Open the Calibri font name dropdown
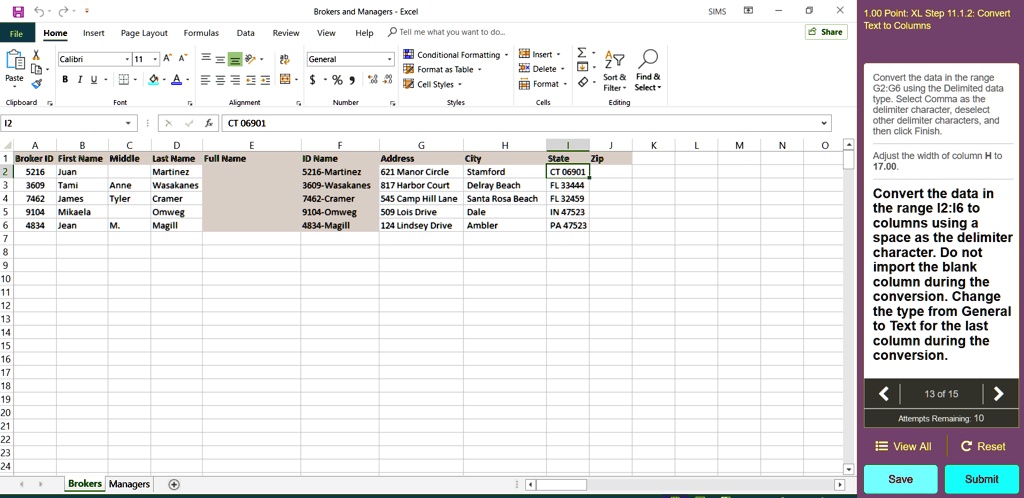 pos(127,59)
